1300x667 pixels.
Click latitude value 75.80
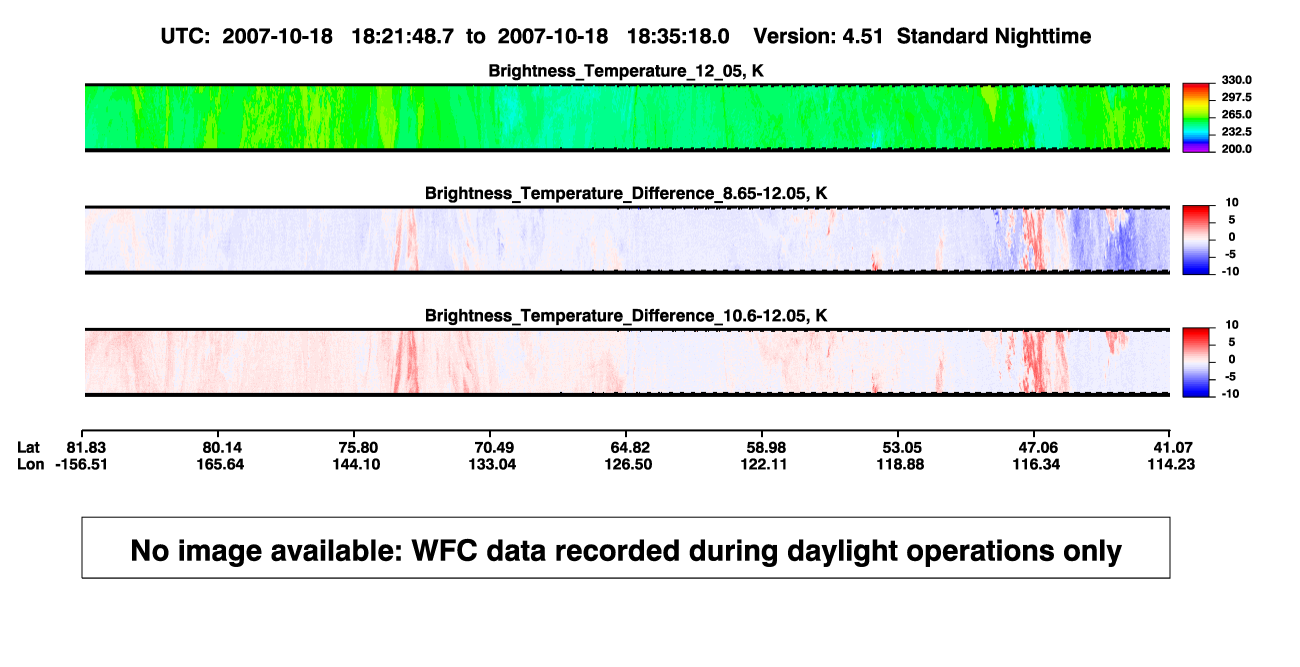click(358, 447)
